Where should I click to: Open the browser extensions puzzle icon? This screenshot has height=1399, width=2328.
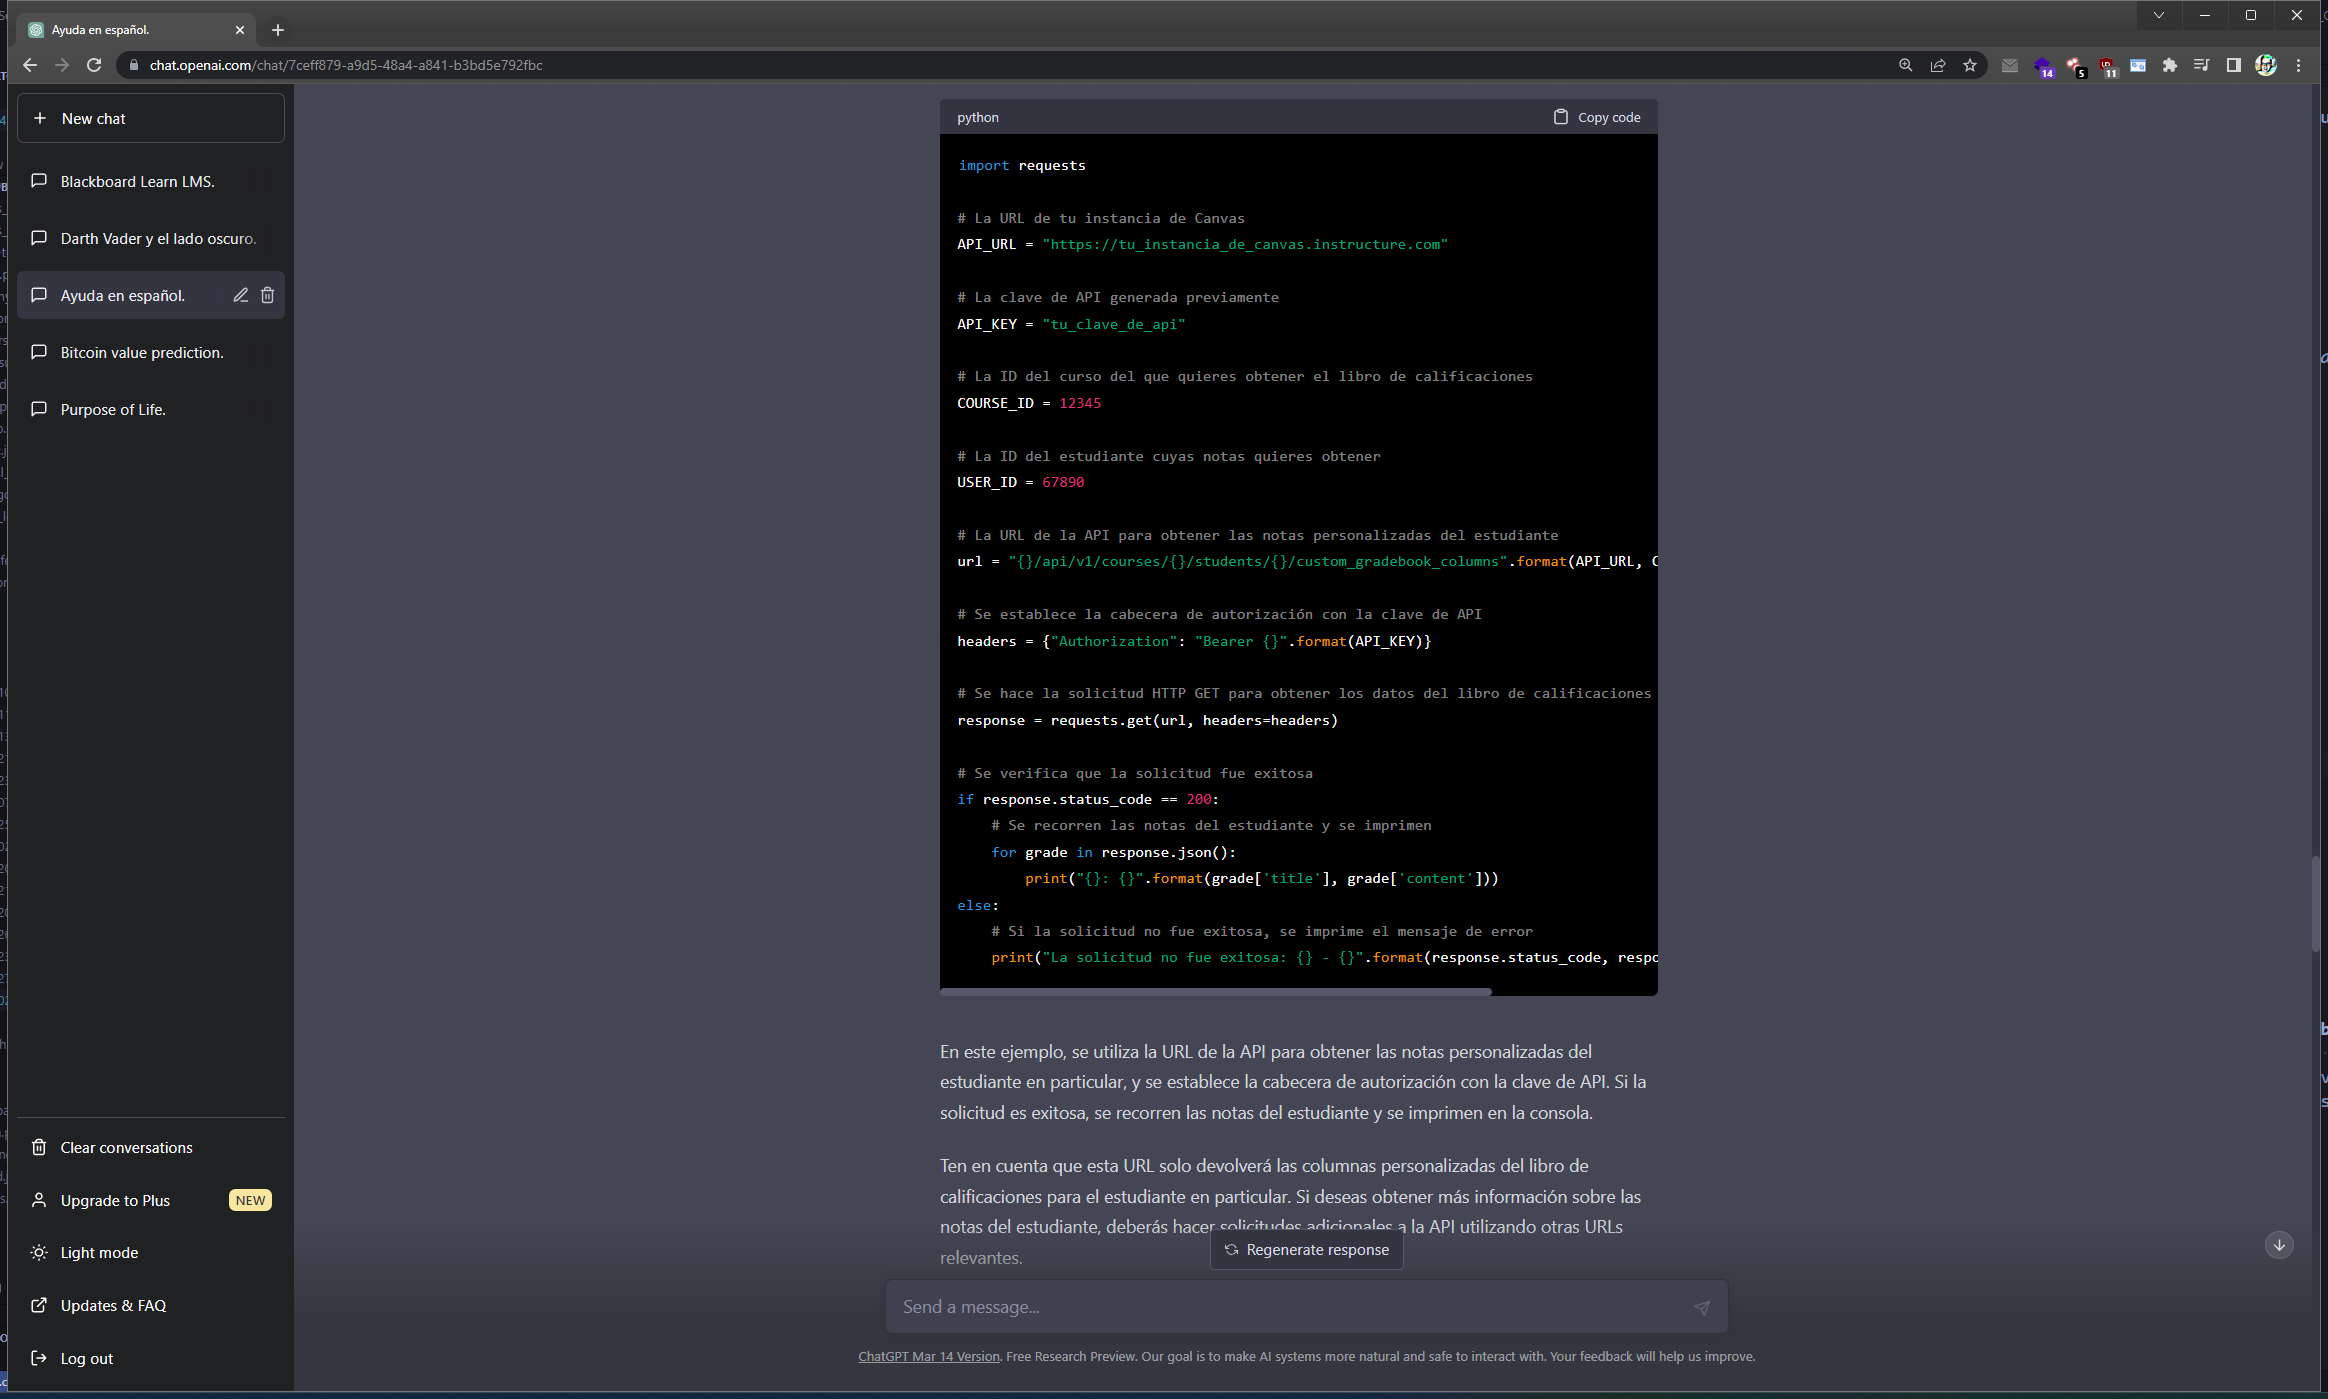coord(2169,65)
